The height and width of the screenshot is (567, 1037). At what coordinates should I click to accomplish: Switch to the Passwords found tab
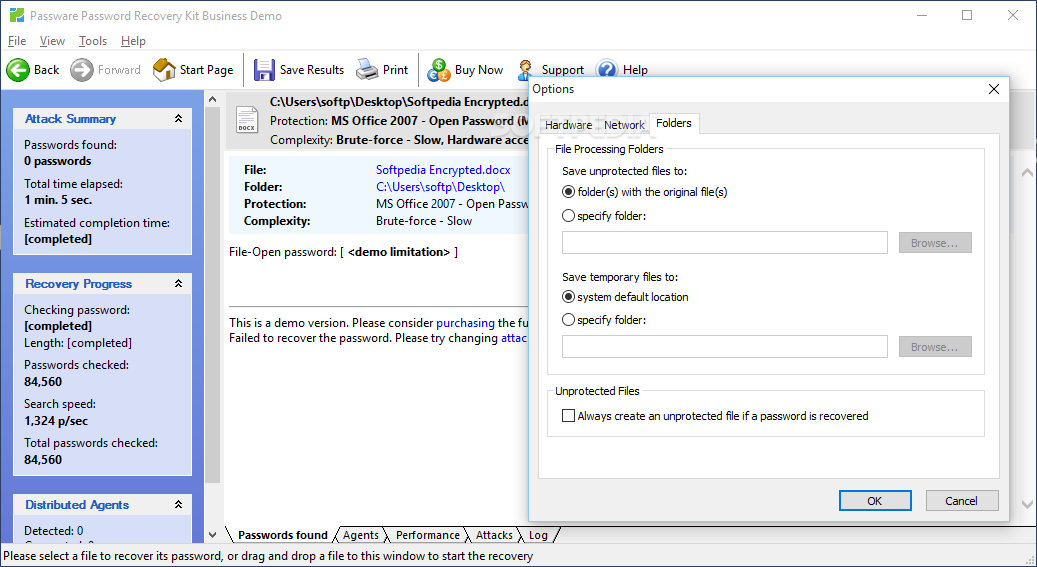pos(282,535)
